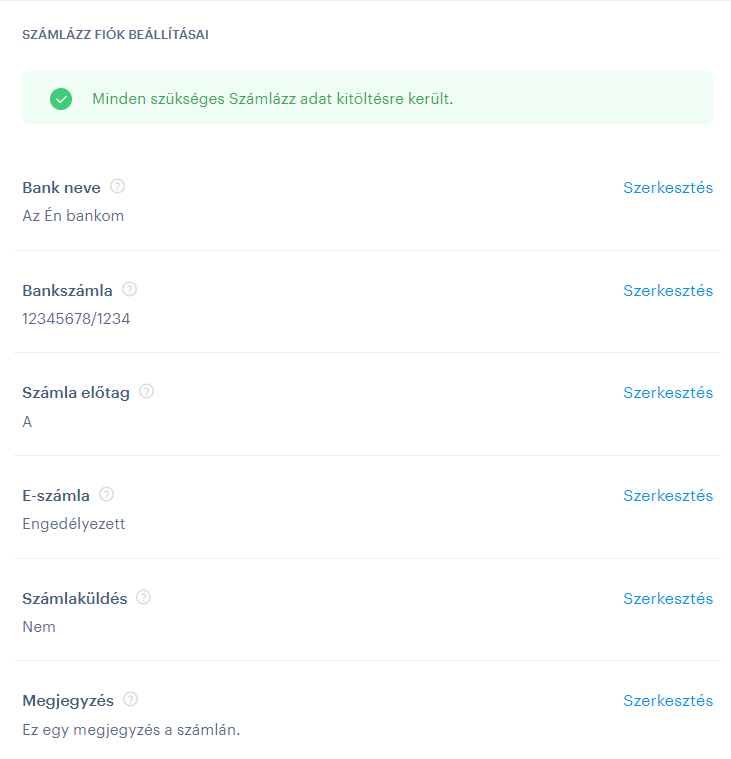The image size is (731, 759).
Task: Click the question mark beside Számla előtag
Action: (x=147, y=391)
